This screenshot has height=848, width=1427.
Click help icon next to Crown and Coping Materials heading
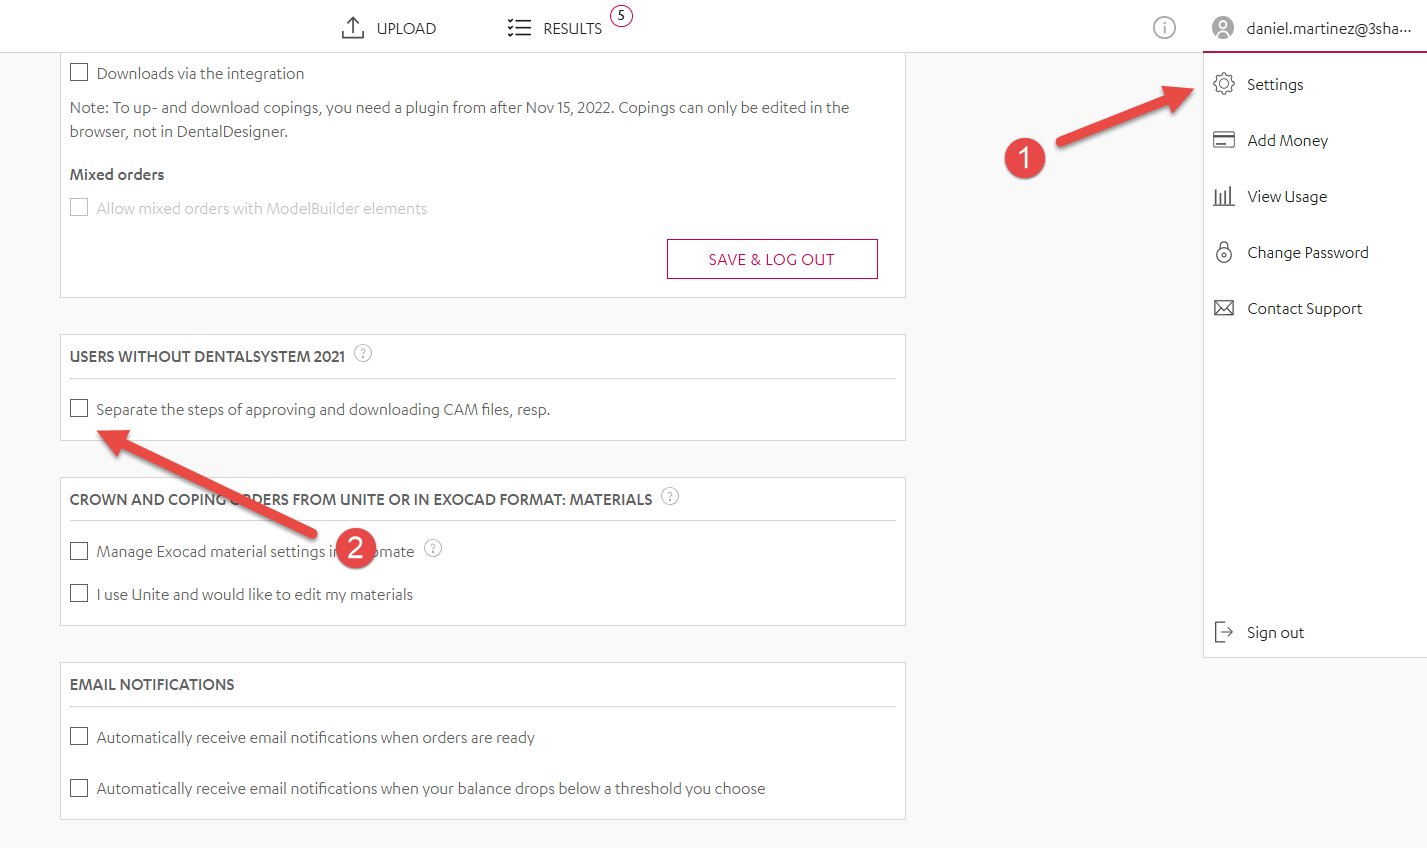coord(670,496)
